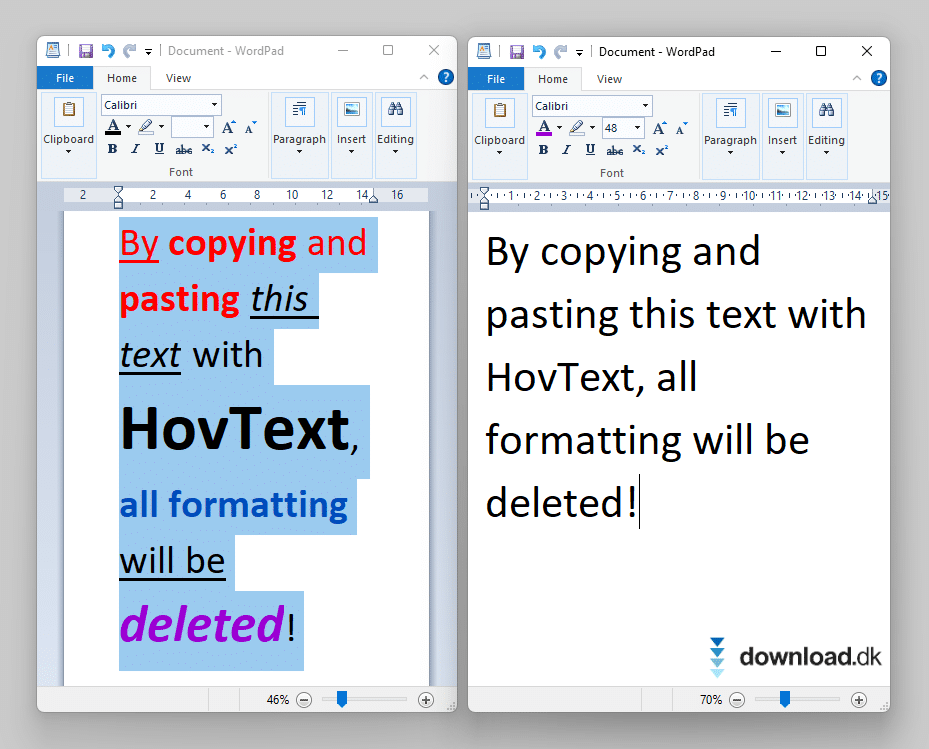Viewport: 929px width, 749px height.
Task: Click Shrink font icon in right window
Action: [x=681, y=129]
